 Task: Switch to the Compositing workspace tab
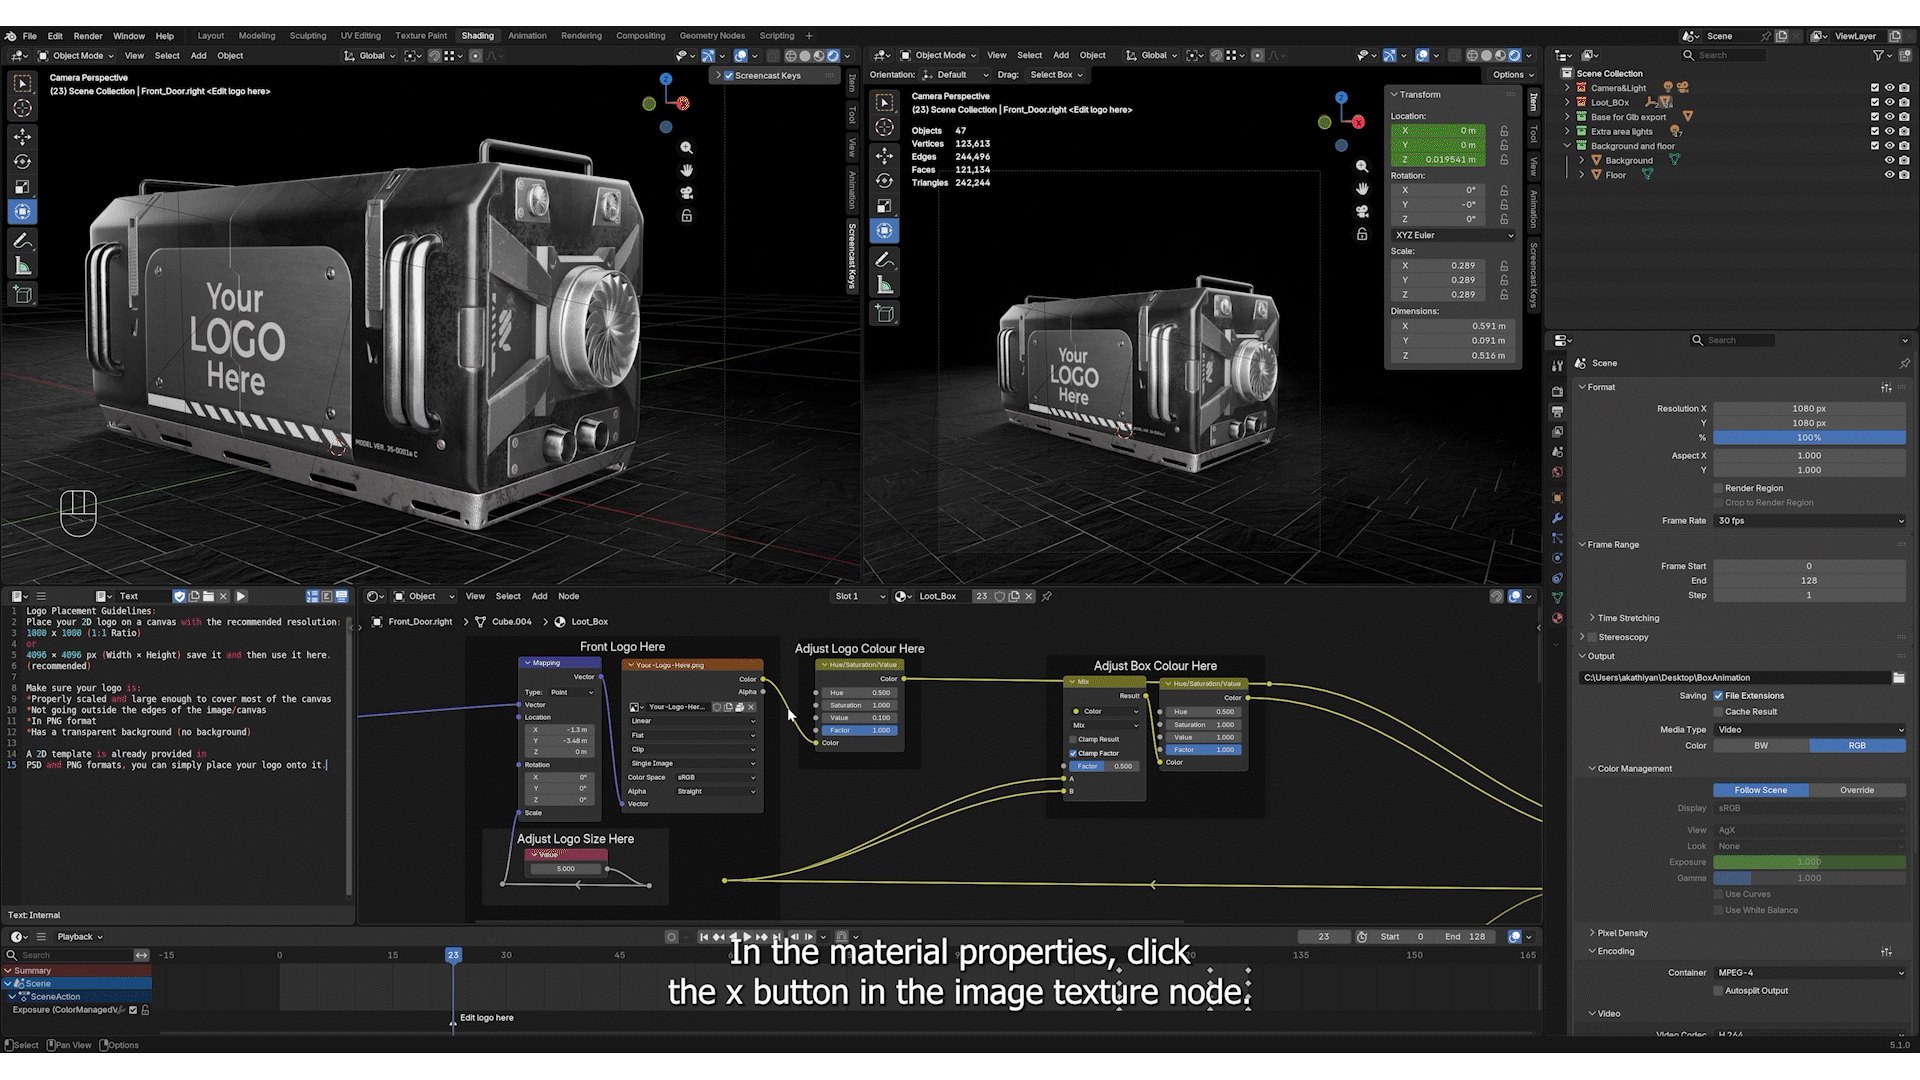tap(640, 36)
